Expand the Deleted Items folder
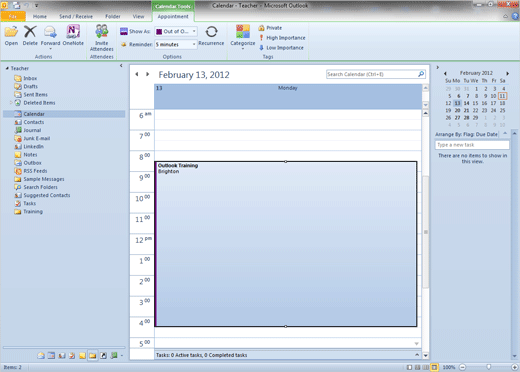Screen dimensions: 520x372 (11, 103)
